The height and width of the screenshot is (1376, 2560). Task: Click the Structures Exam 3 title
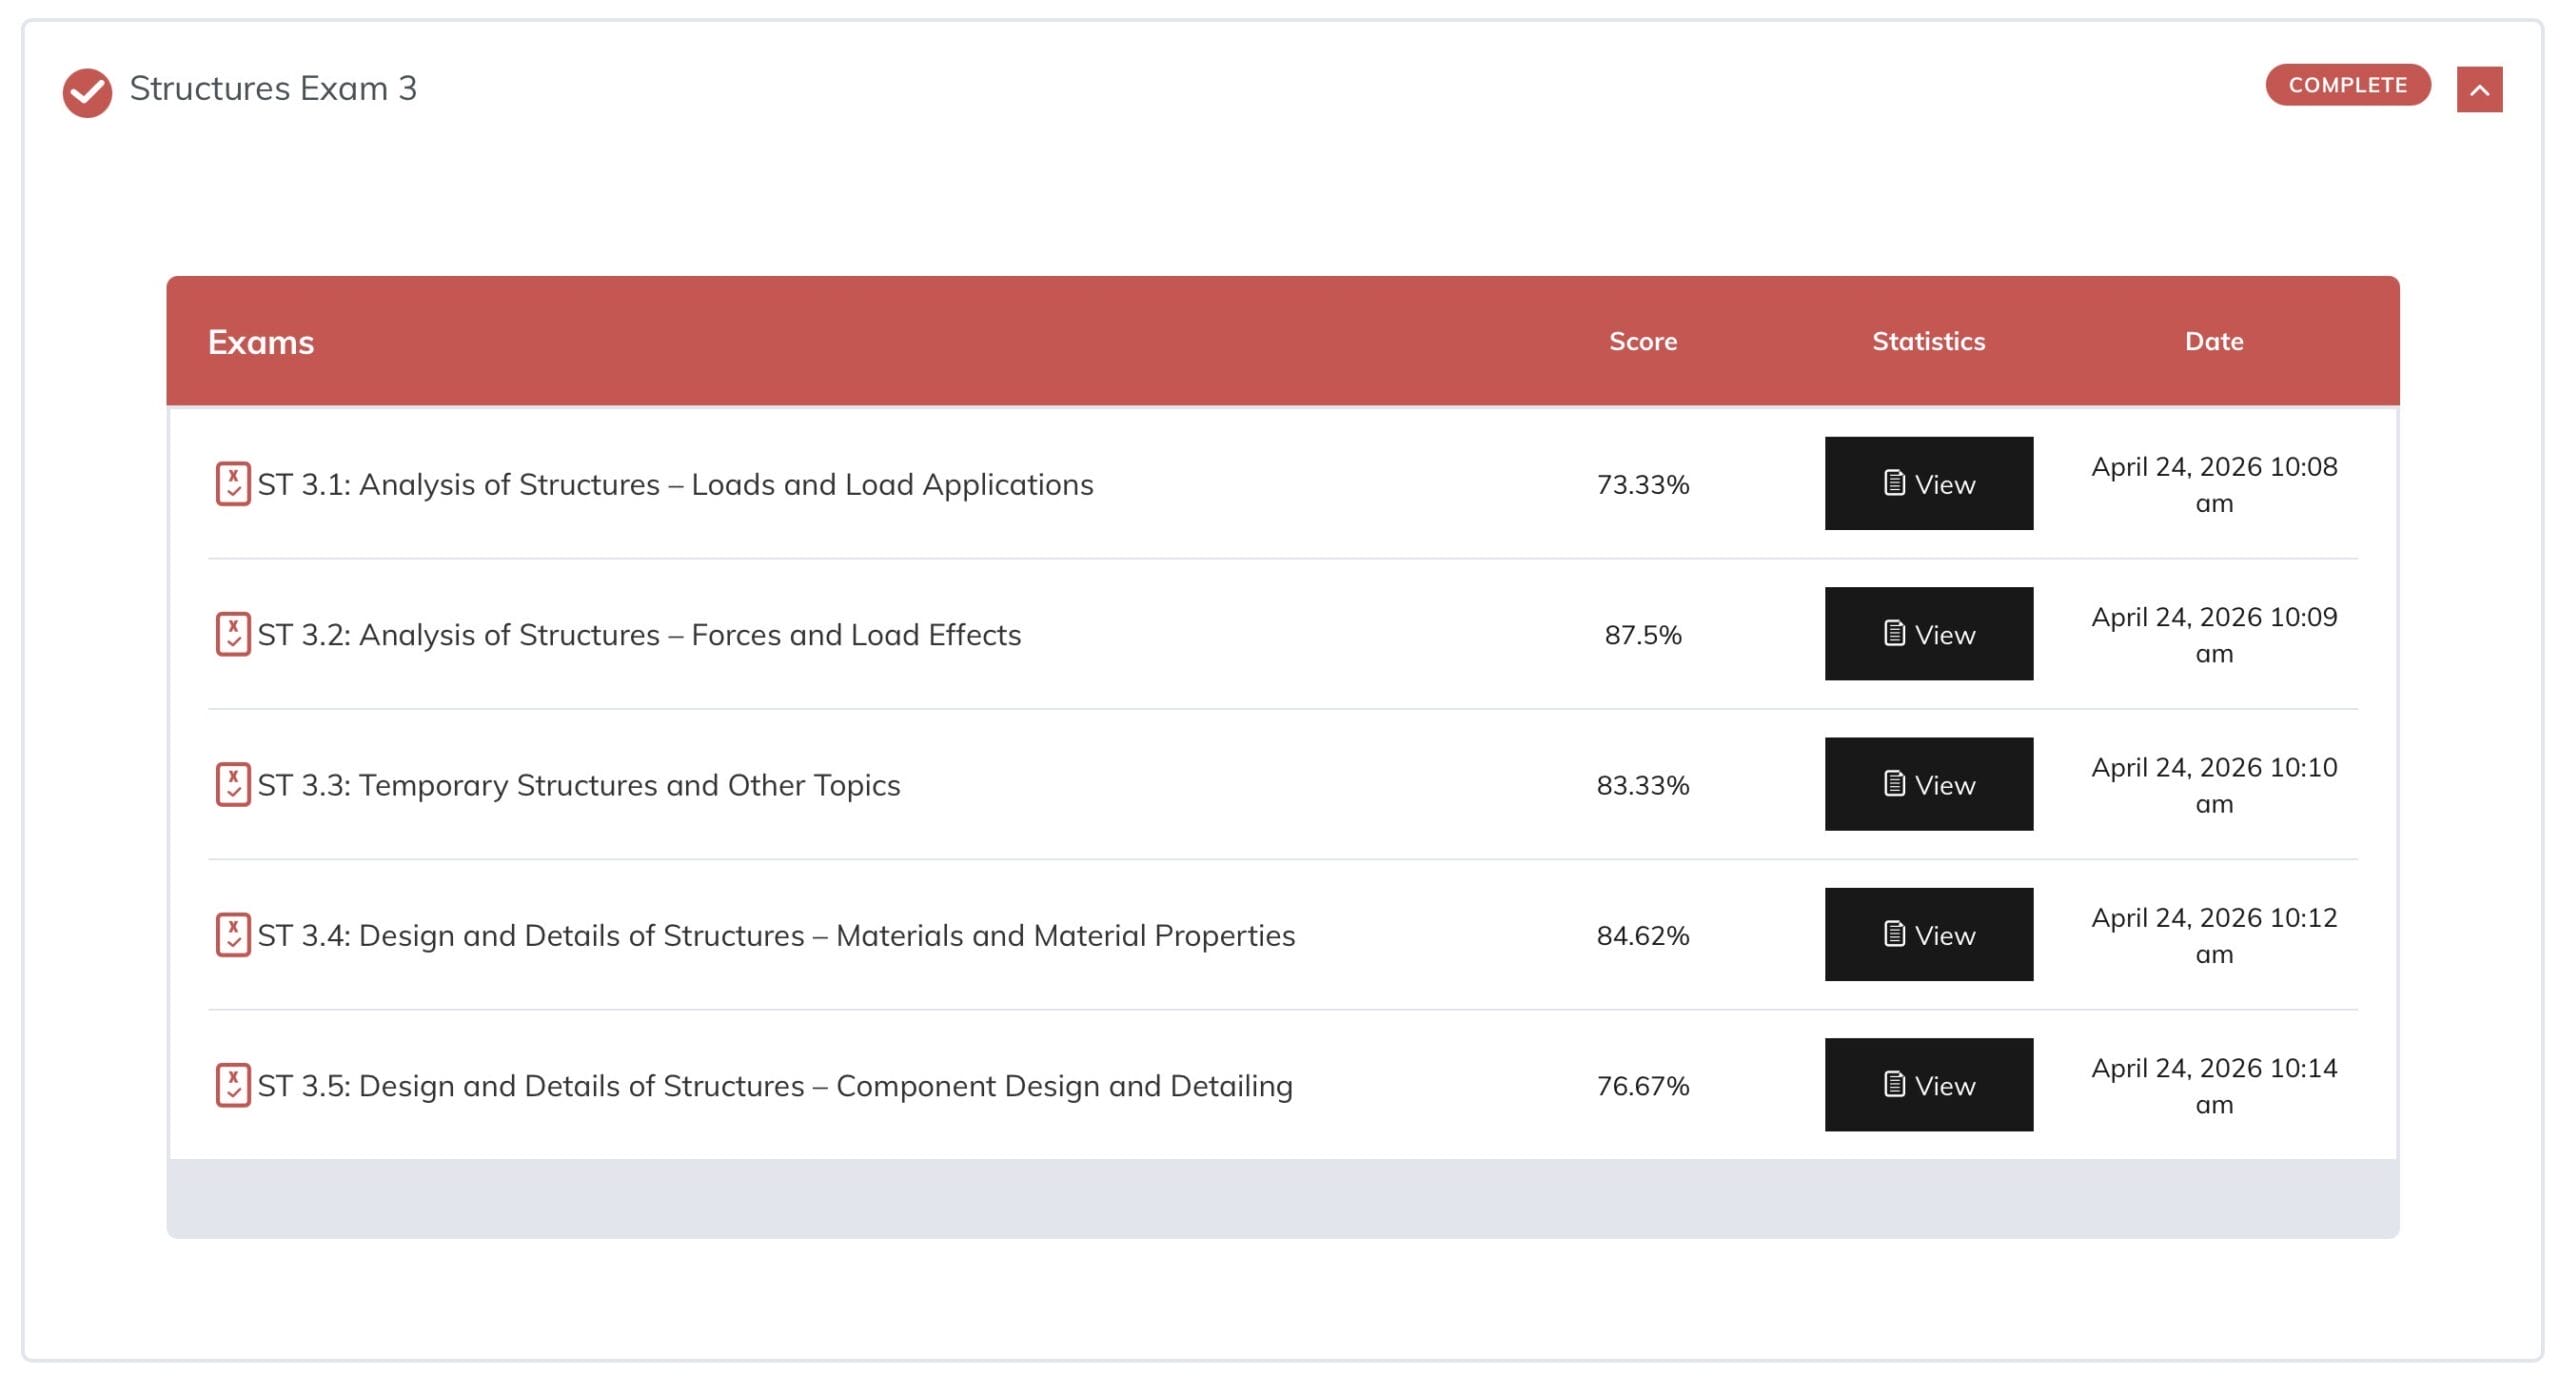273,88
